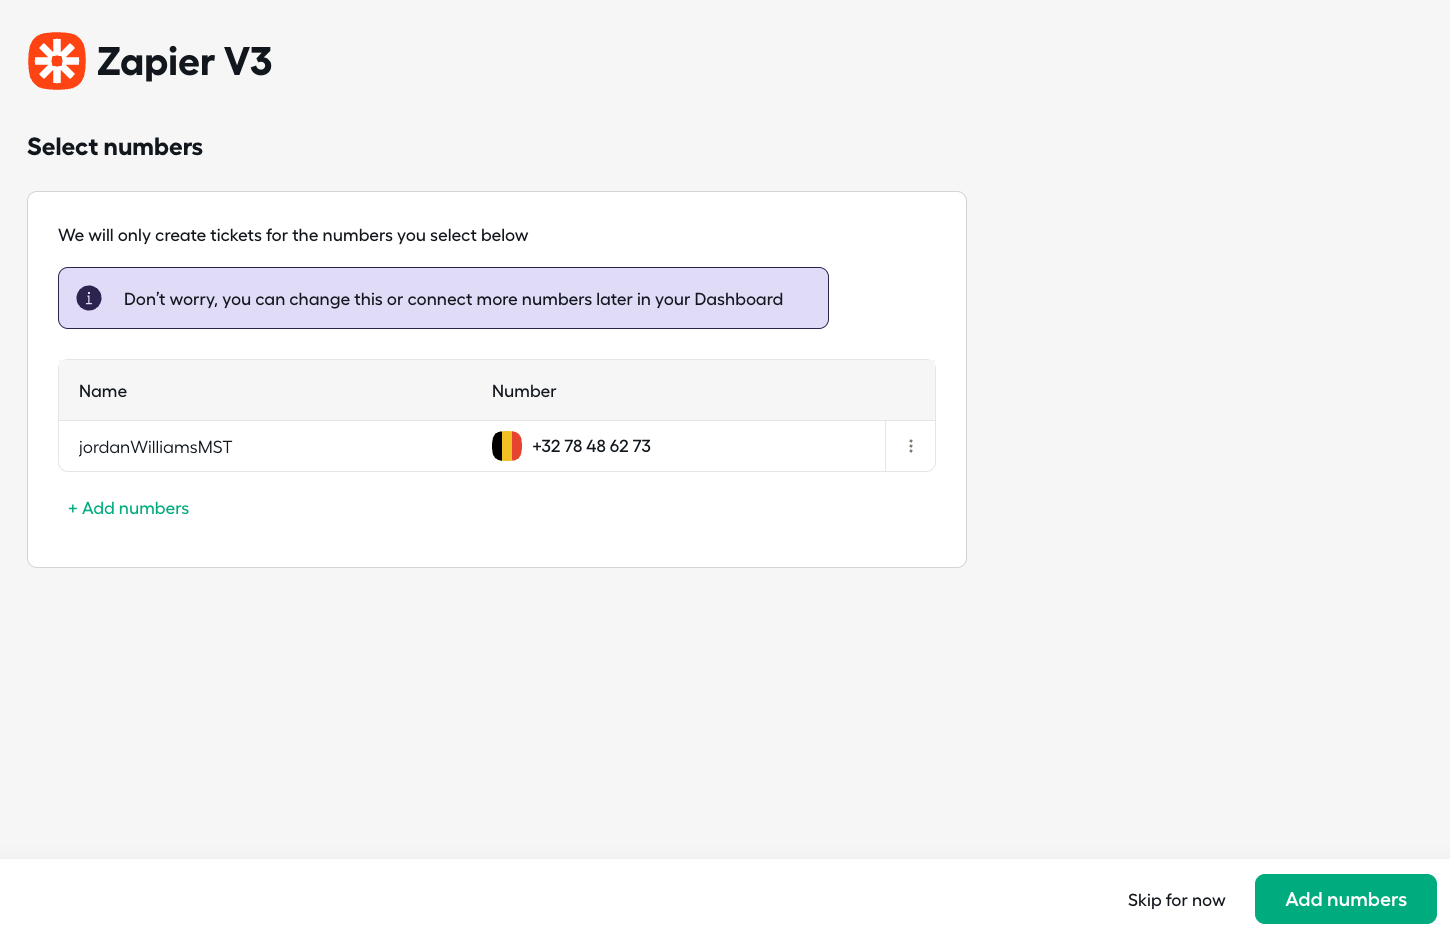This screenshot has height=933, width=1450.
Task: Click the green Add numbers button
Action: pyautogui.click(x=1345, y=899)
